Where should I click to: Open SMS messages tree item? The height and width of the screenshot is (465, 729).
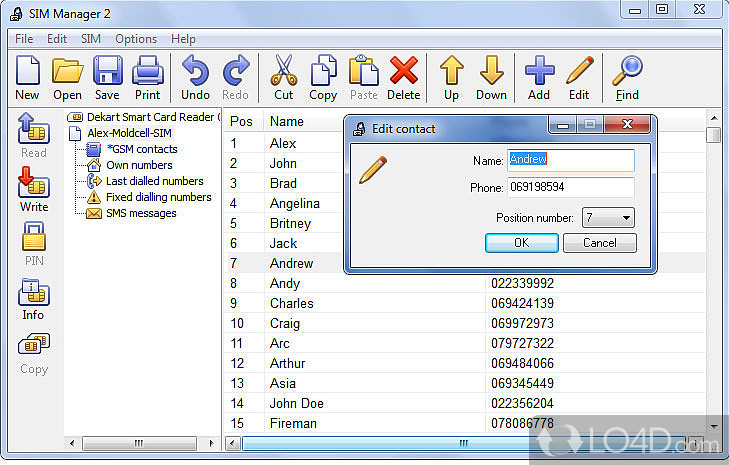tap(140, 213)
